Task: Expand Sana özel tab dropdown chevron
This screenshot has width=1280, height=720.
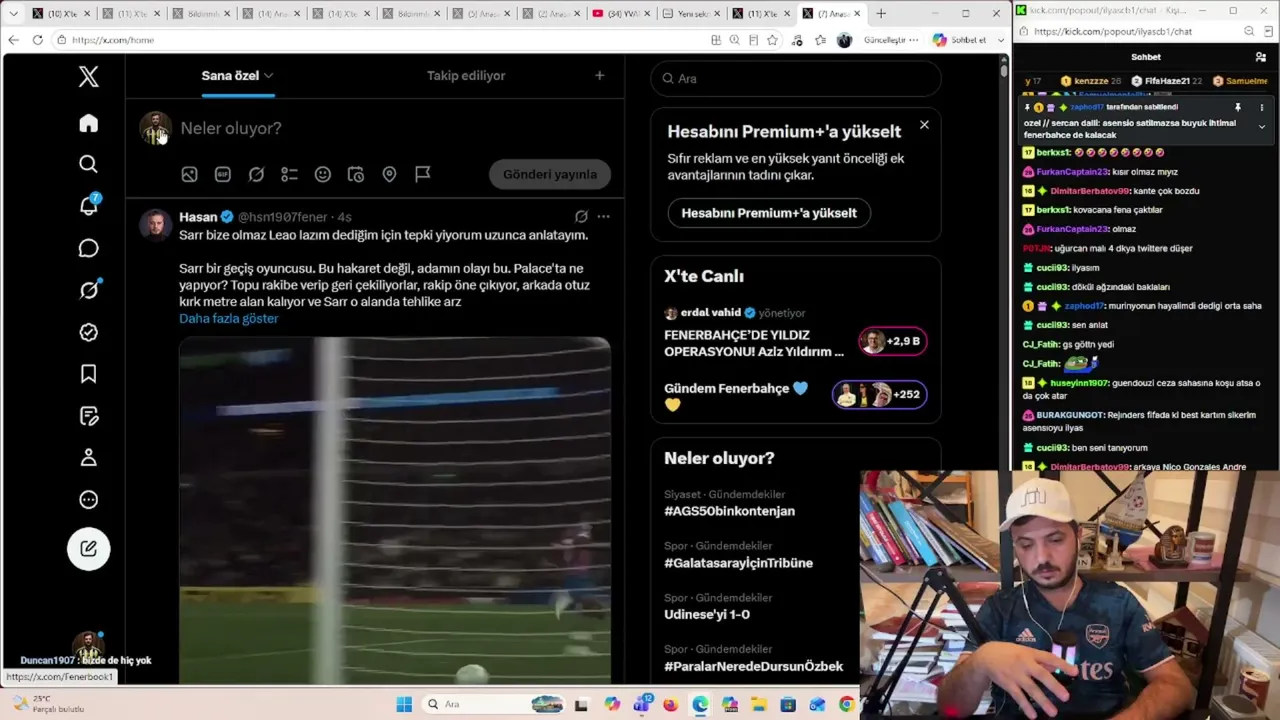Action: tap(269, 76)
